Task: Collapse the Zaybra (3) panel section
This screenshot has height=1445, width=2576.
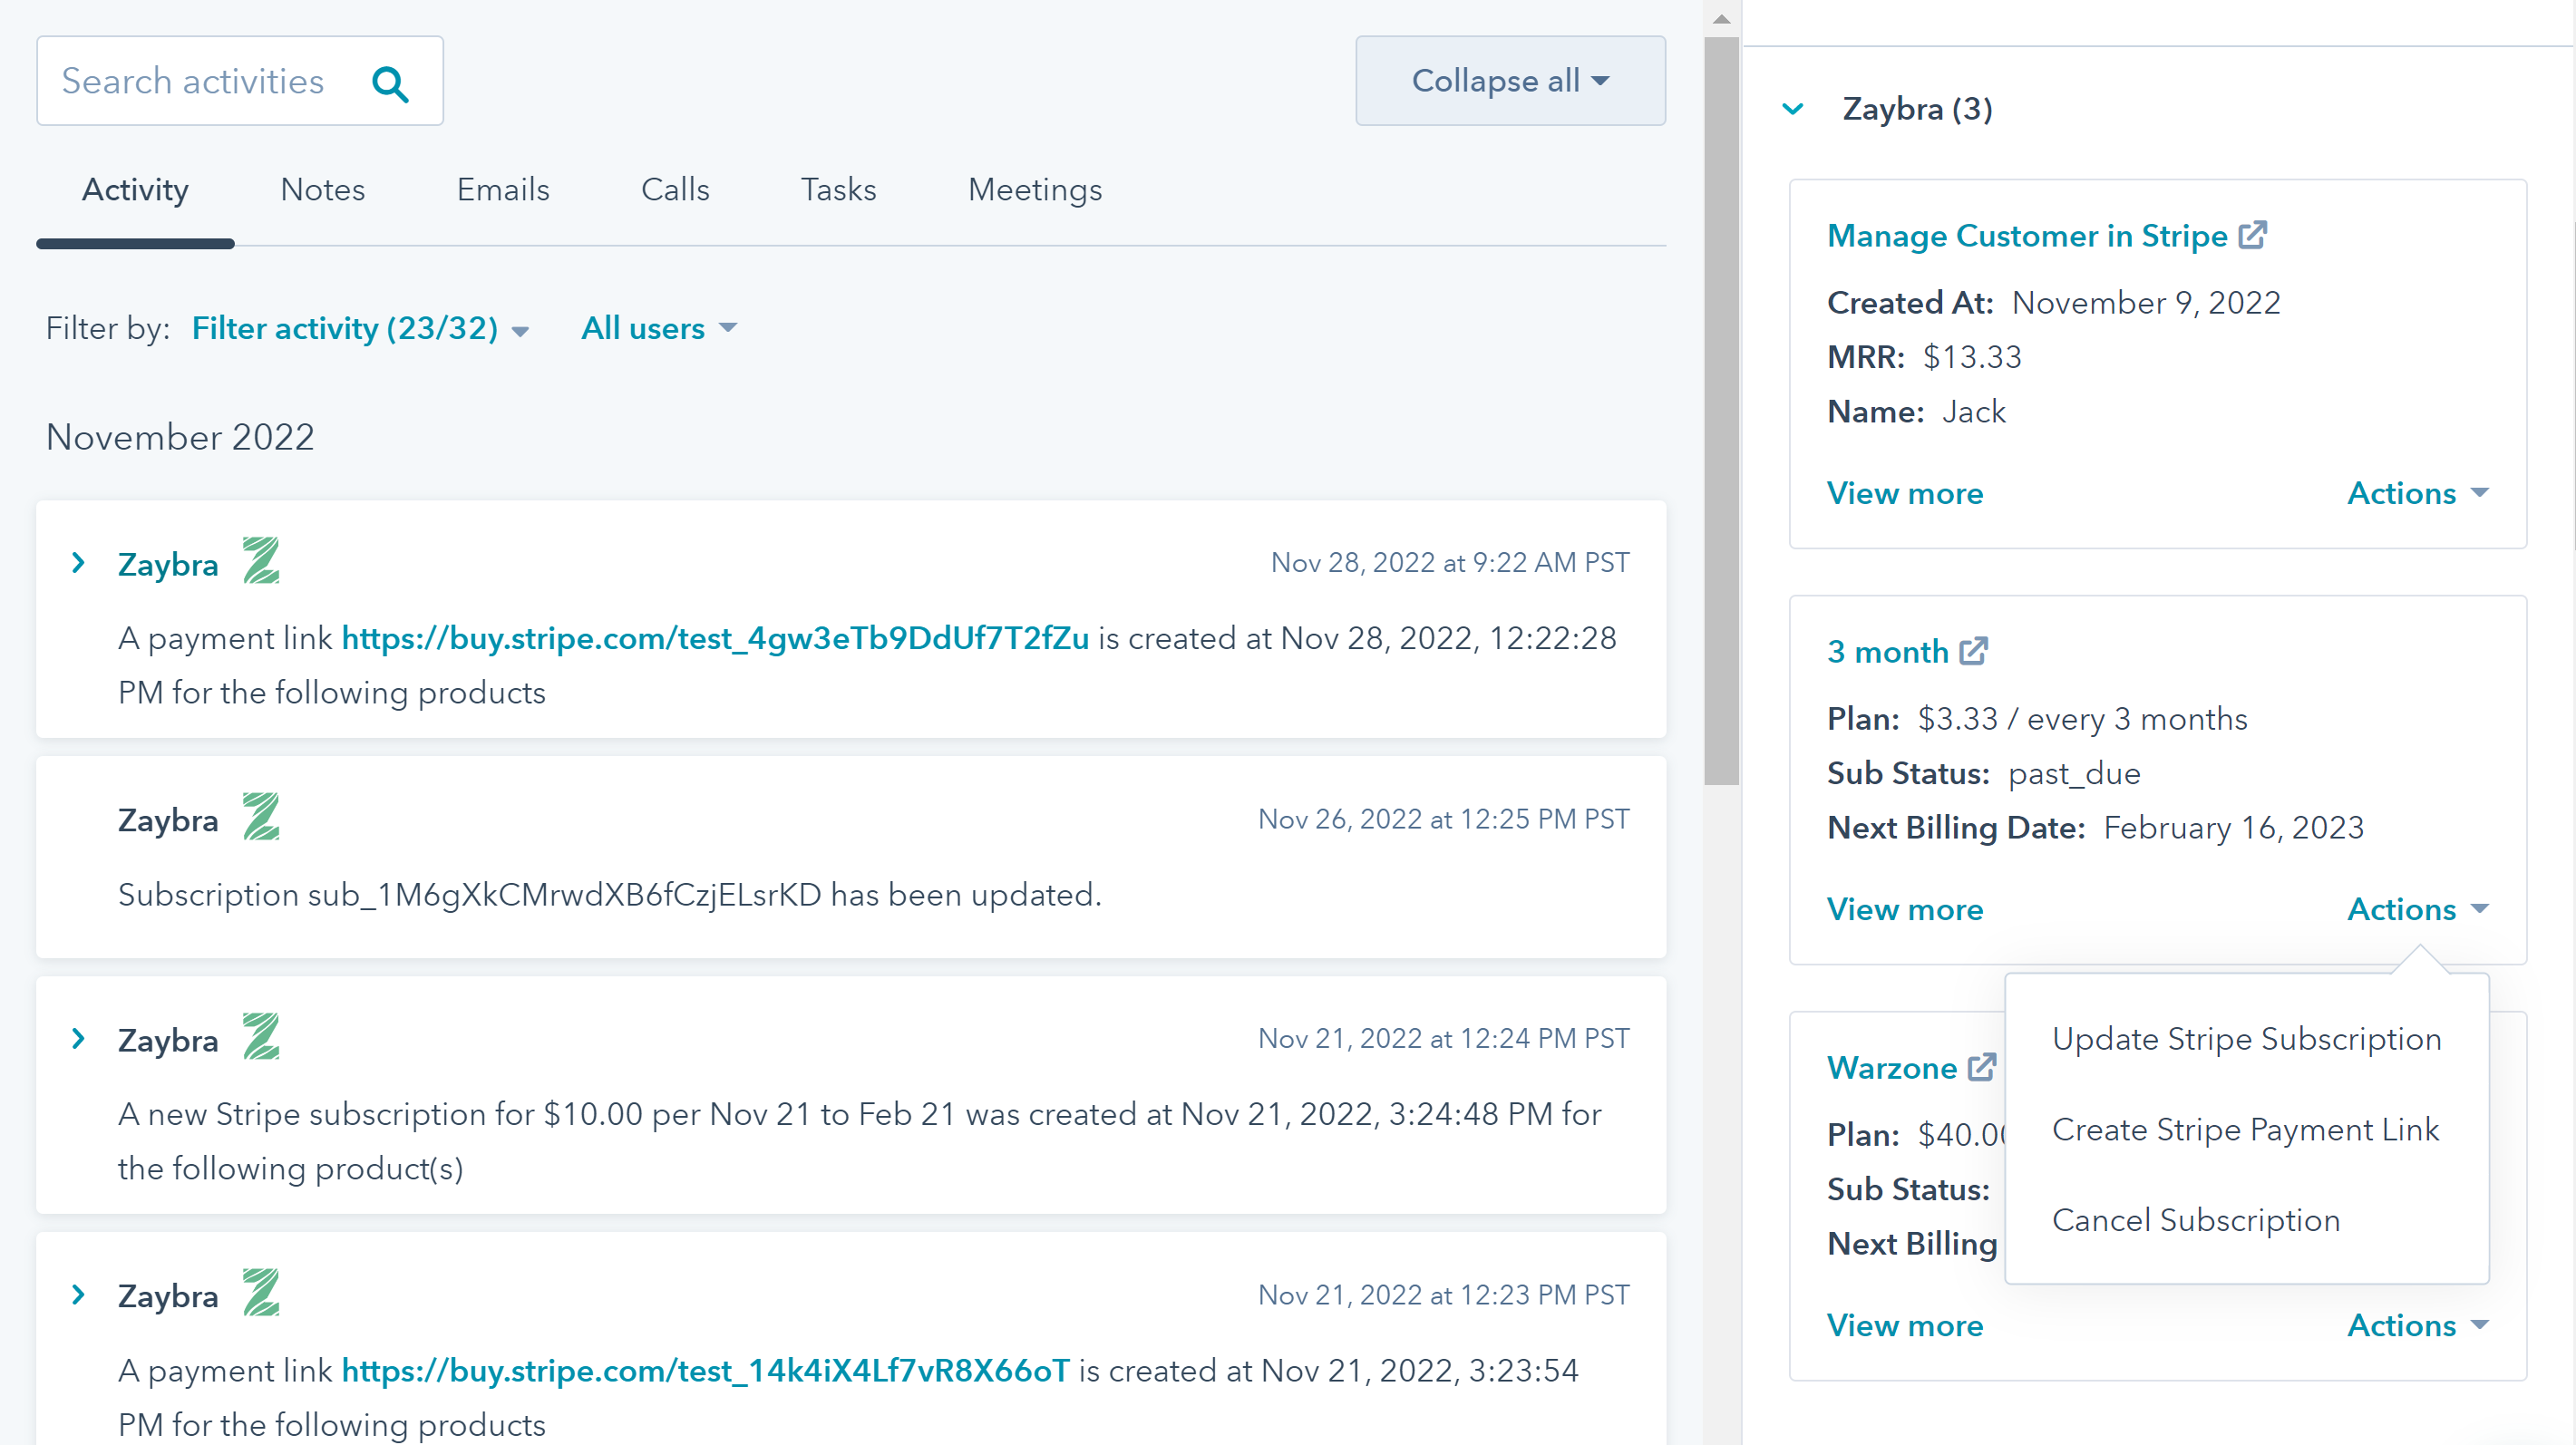Action: pyautogui.click(x=1791, y=110)
